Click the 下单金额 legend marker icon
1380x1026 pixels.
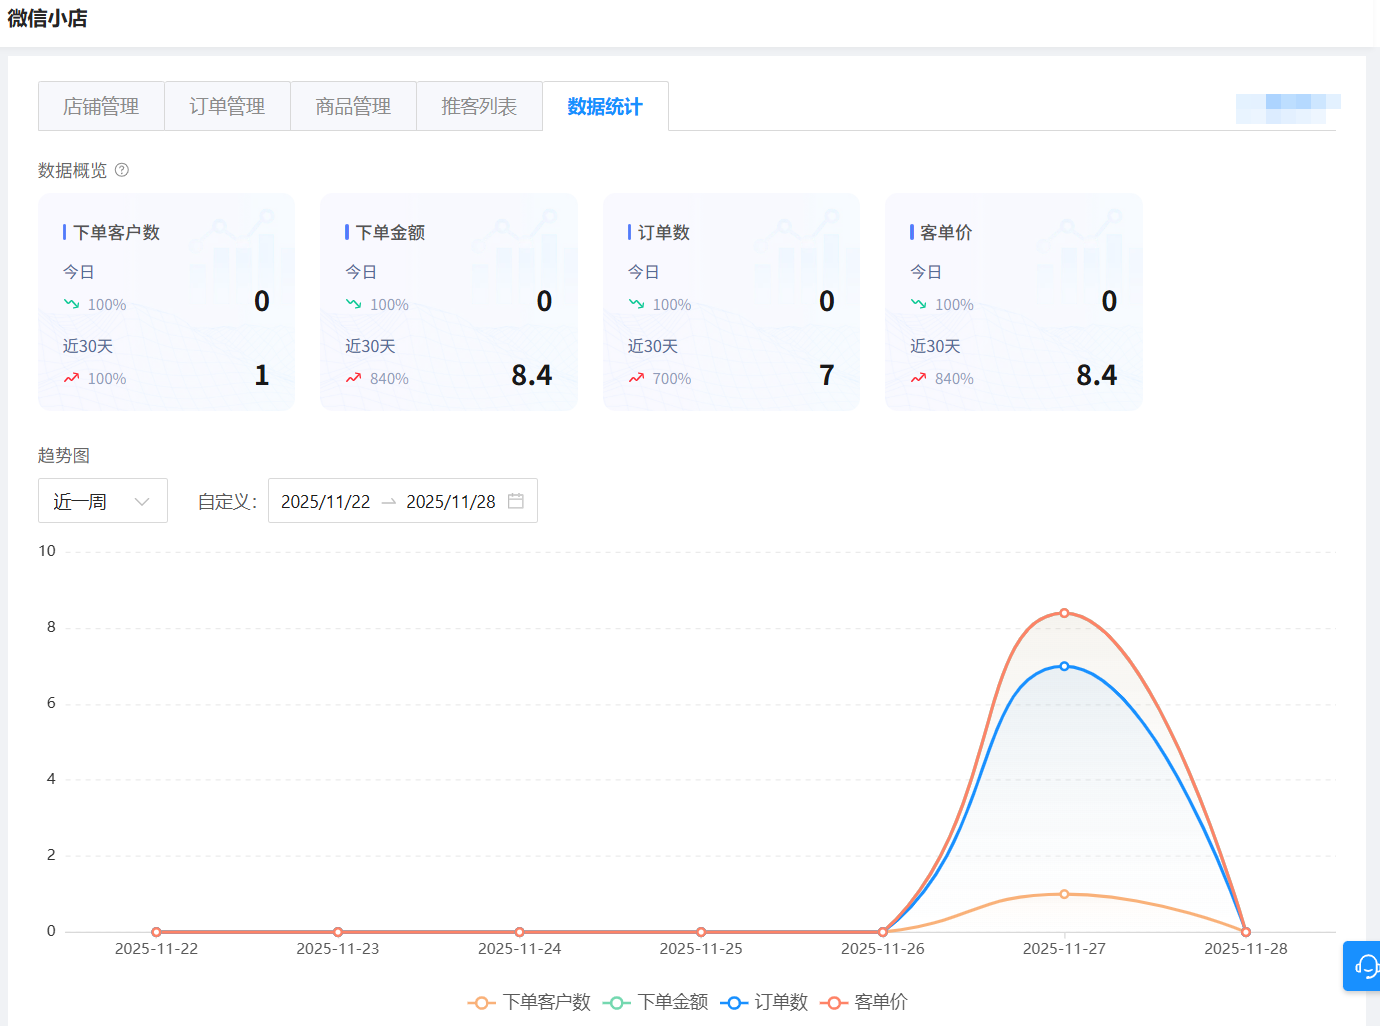[x=617, y=1002]
